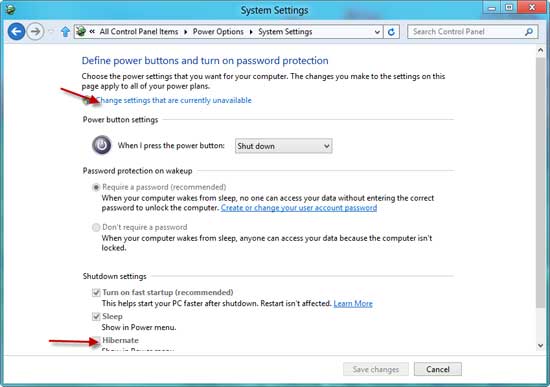Toggle Turn on fast startup checkbox
Image resolution: width=550 pixels, height=387 pixels.
[x=96, y=292]
